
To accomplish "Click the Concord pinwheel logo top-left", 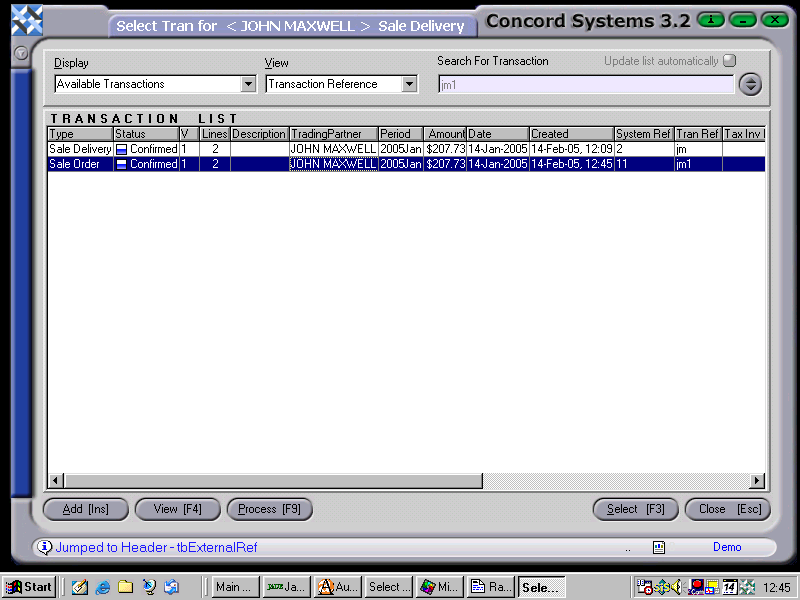I will click(x=25, y=18).
